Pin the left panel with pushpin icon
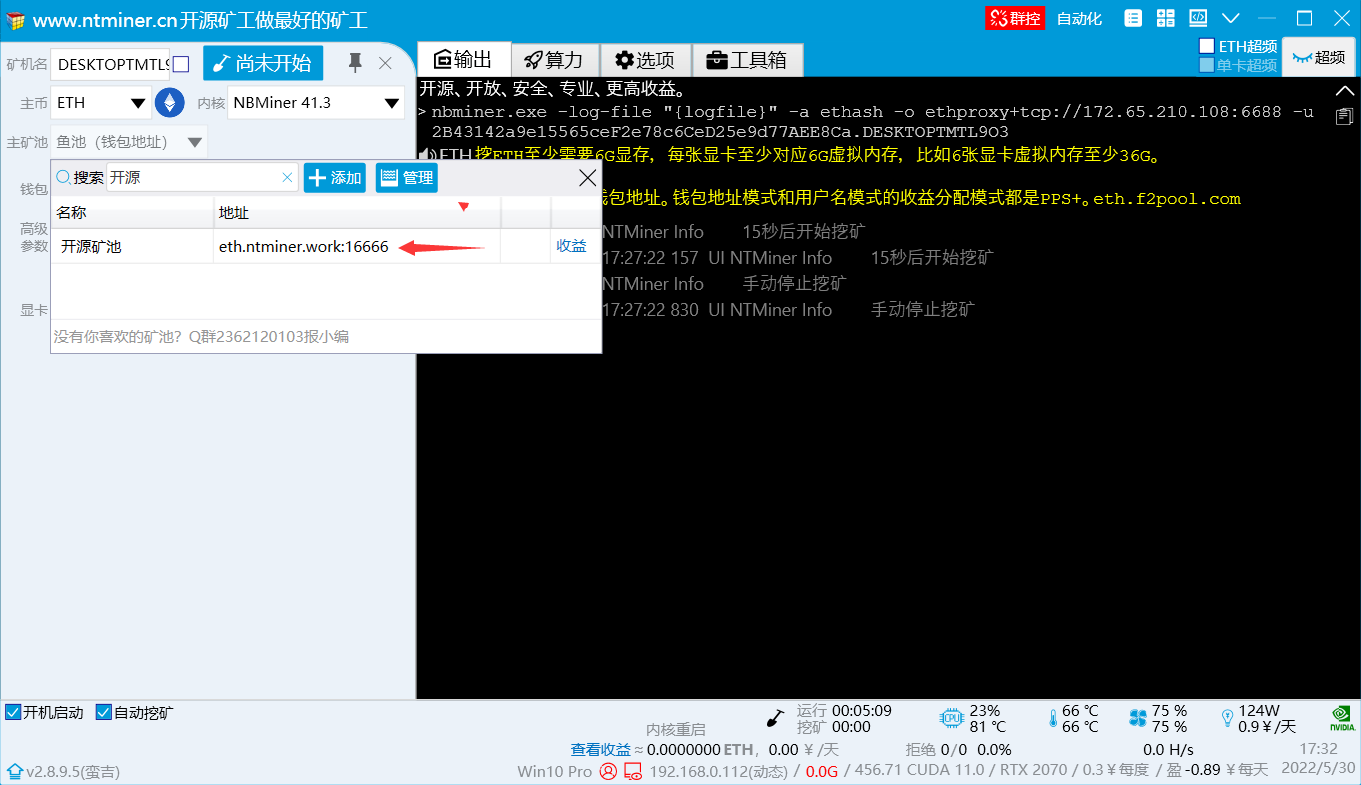The image size is (1361, 785). tap(355, 63)
